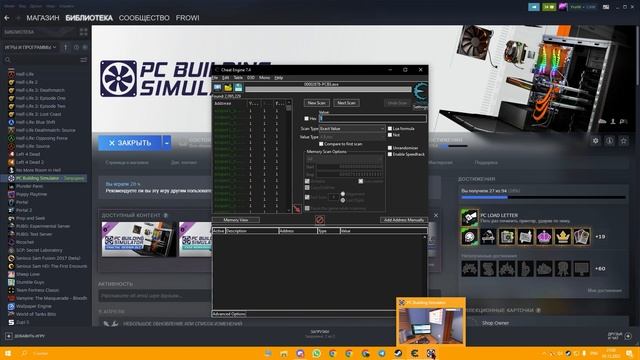Click the yellow open-file folder icon
Image resolution: width=640 pixels, height=360 pixels.
228,87
